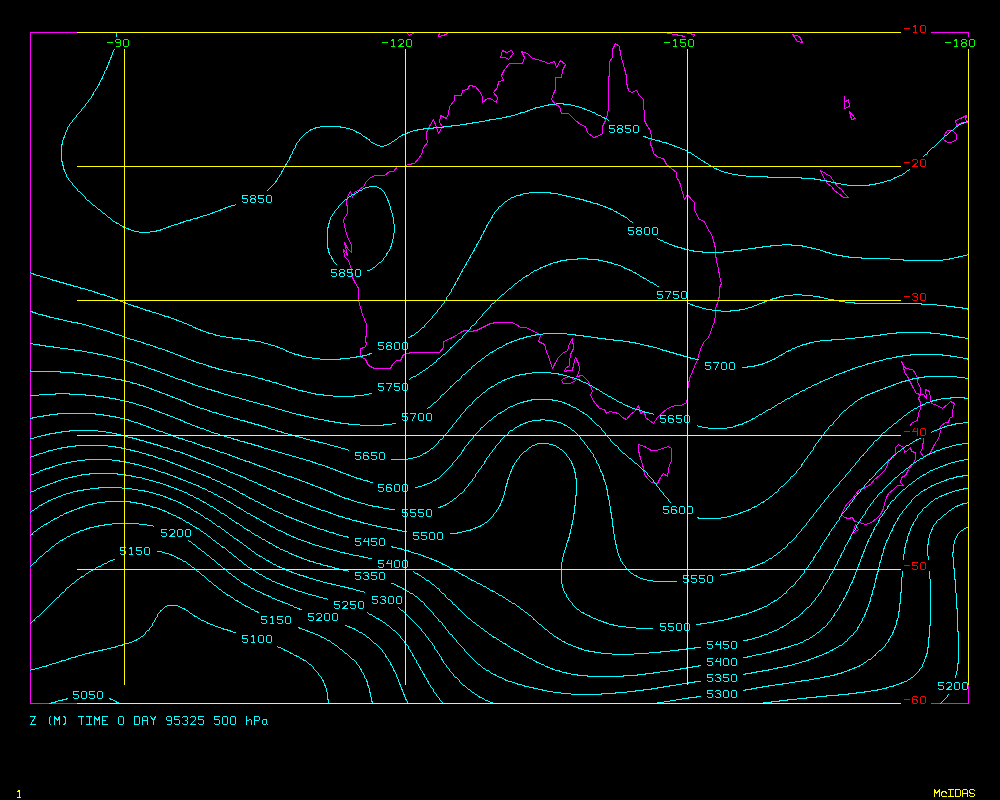Click the frame number 1 at bottom-left

coord(18,793)
